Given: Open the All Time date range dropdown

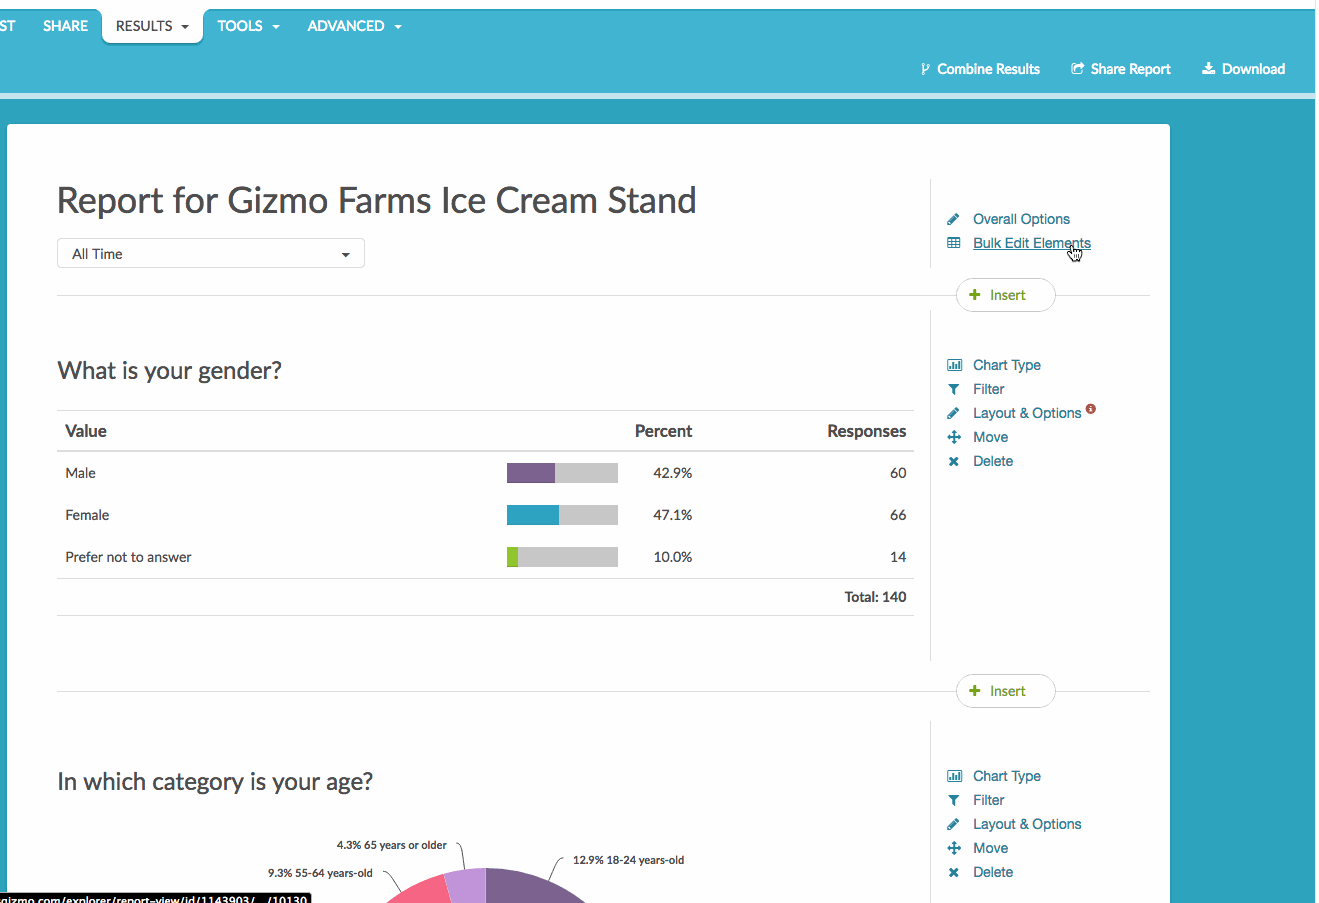Looking at the screenshot, I should [x=211, y=254].
